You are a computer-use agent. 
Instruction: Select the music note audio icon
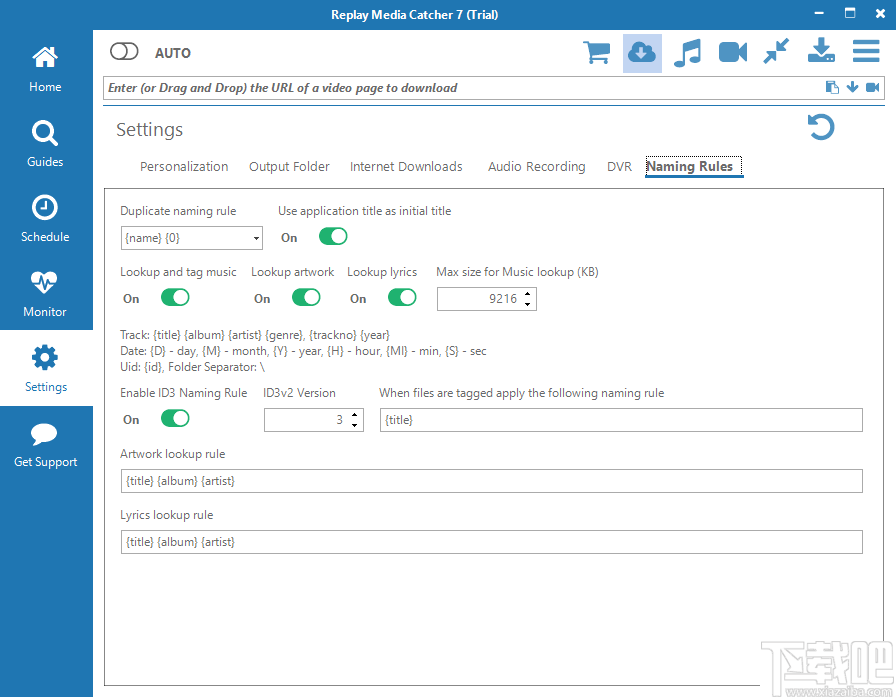coord(687,52)
